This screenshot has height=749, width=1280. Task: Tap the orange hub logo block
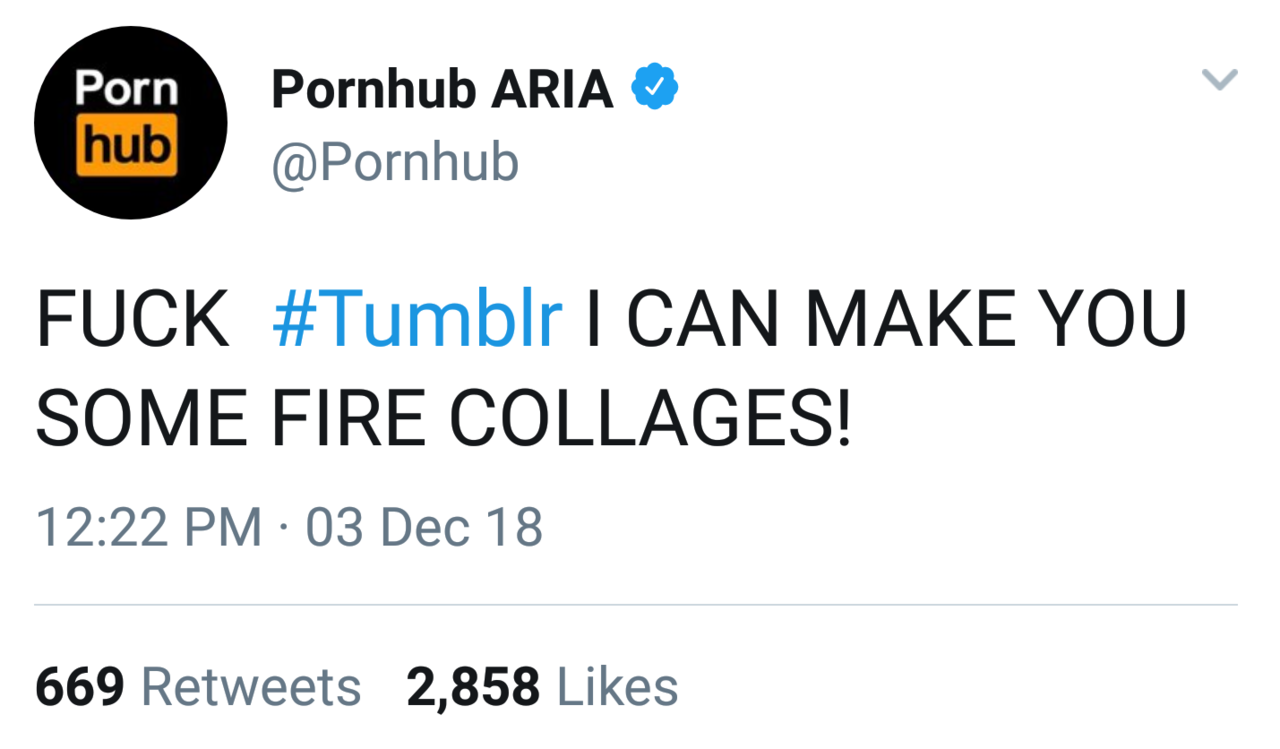(127, 146)
